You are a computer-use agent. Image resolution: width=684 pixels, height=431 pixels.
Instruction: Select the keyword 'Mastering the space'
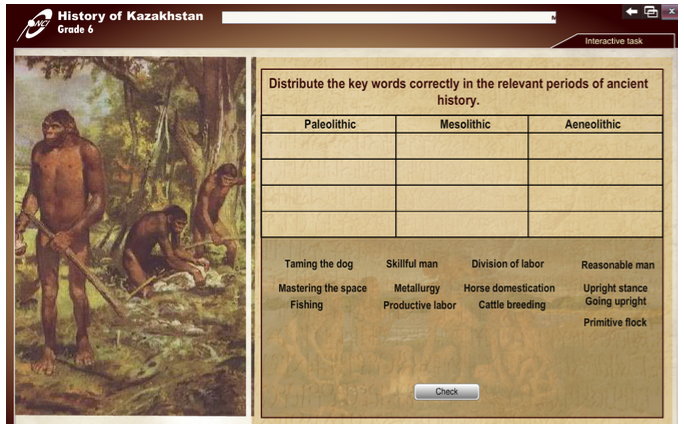point(322,288)
